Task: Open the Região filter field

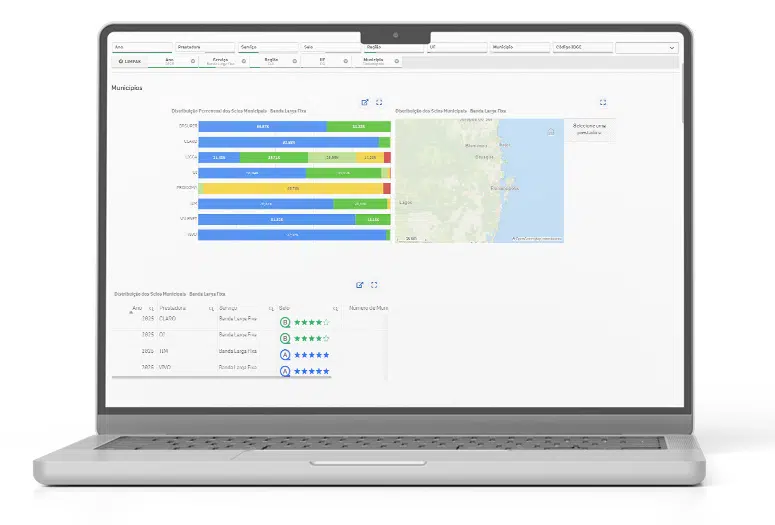Action: 393,47
